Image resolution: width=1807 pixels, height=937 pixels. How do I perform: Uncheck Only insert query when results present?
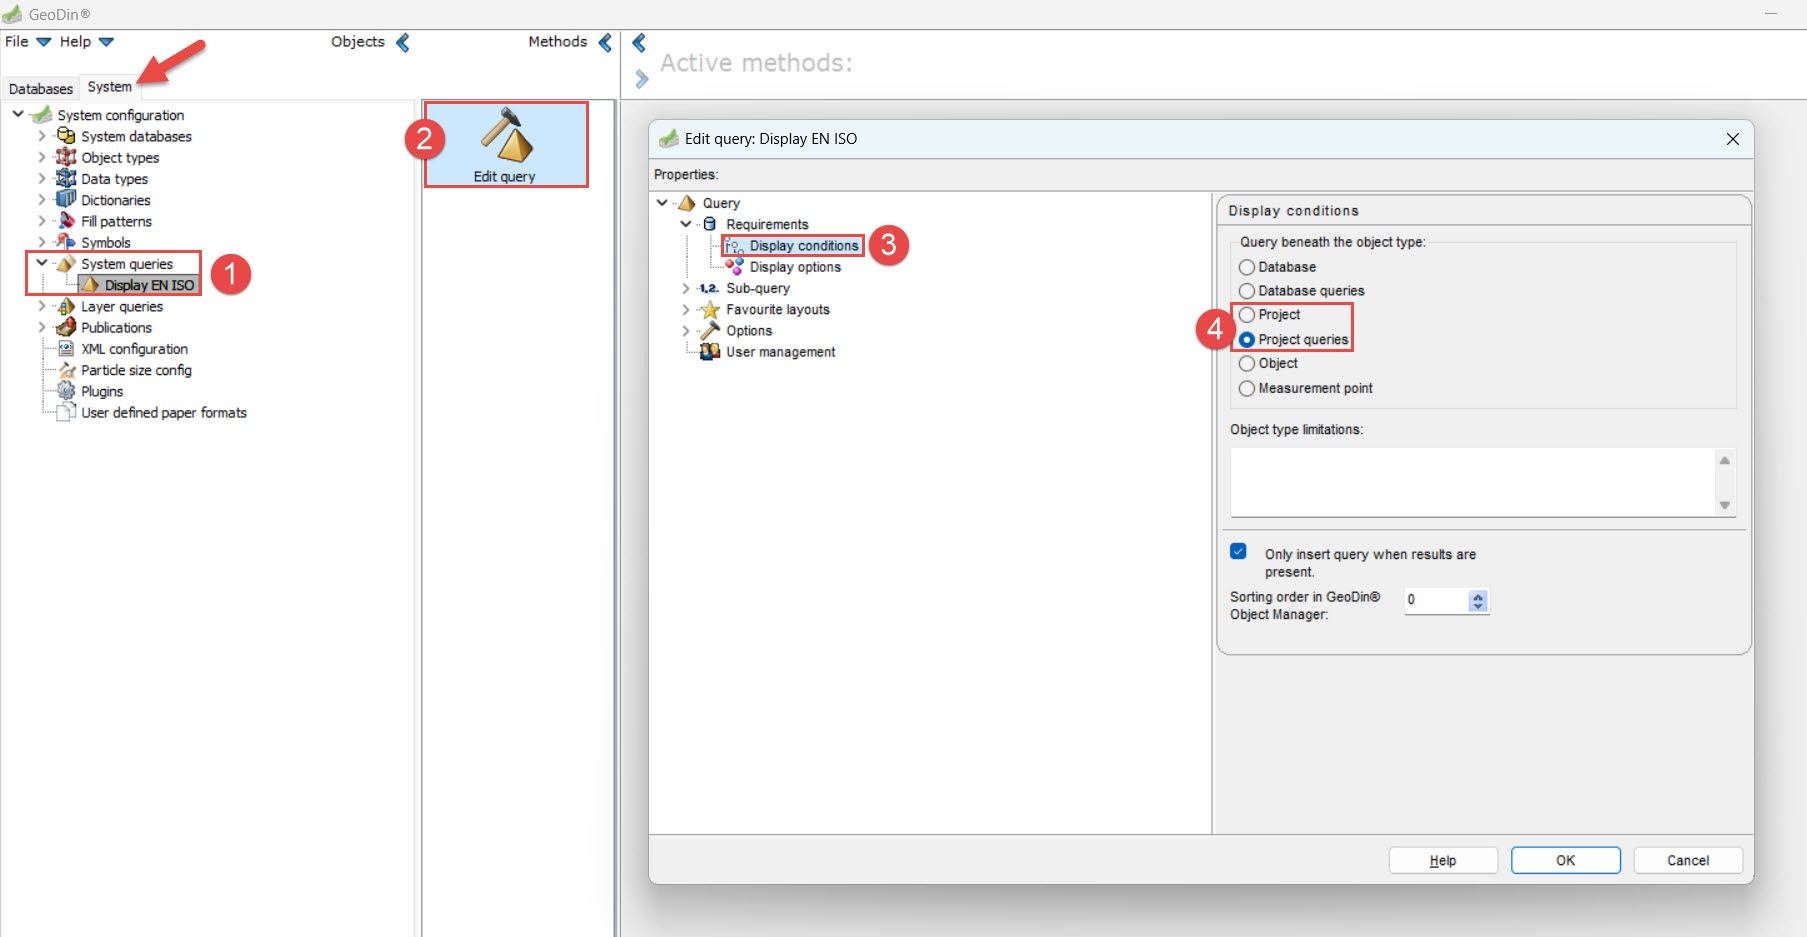(1238, 551)
